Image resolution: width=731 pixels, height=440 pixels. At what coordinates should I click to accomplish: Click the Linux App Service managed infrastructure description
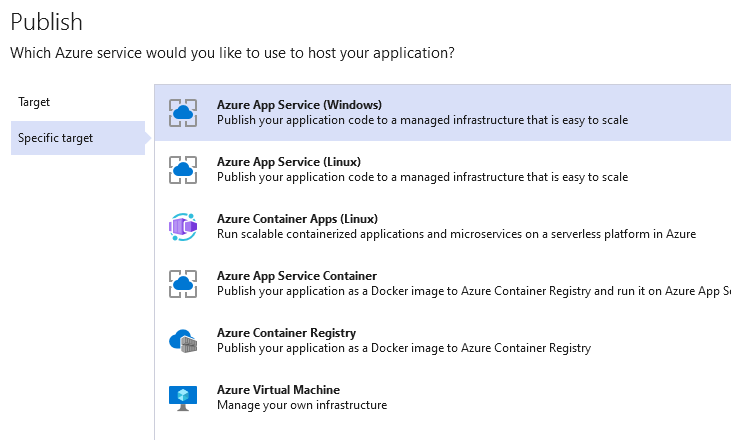pos(422,177)
